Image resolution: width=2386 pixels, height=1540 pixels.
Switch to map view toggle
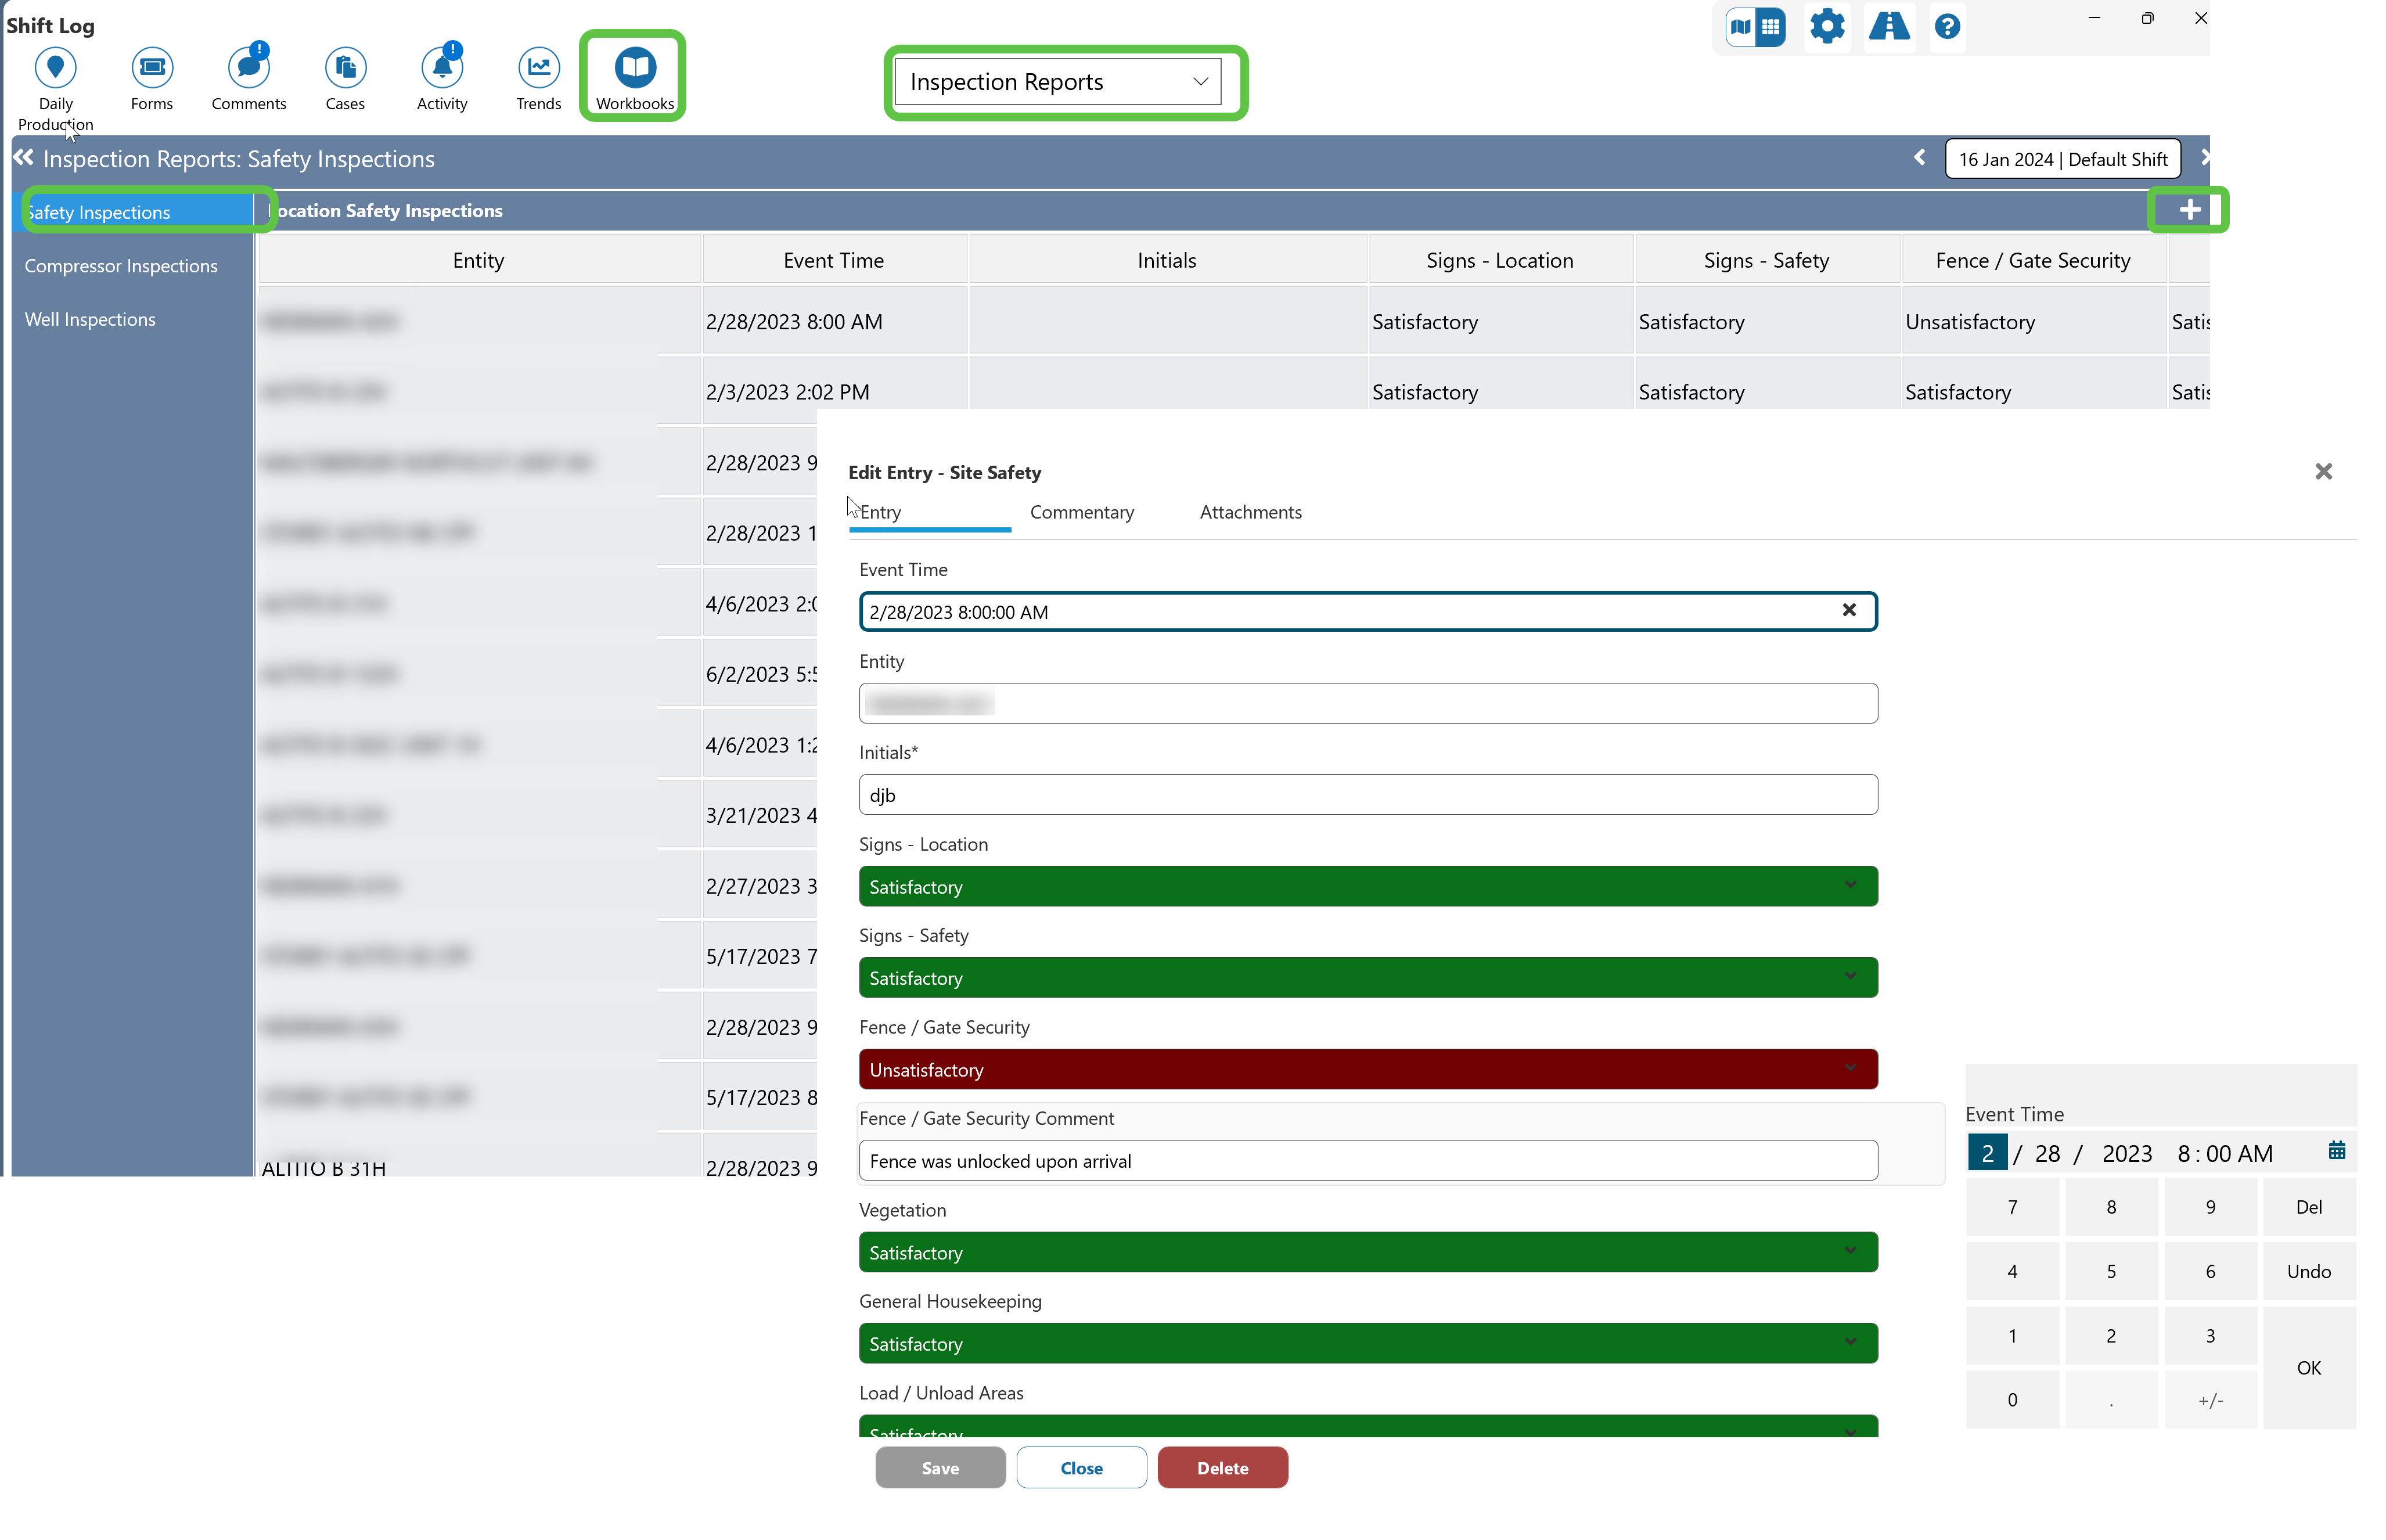coord(1740,27)
